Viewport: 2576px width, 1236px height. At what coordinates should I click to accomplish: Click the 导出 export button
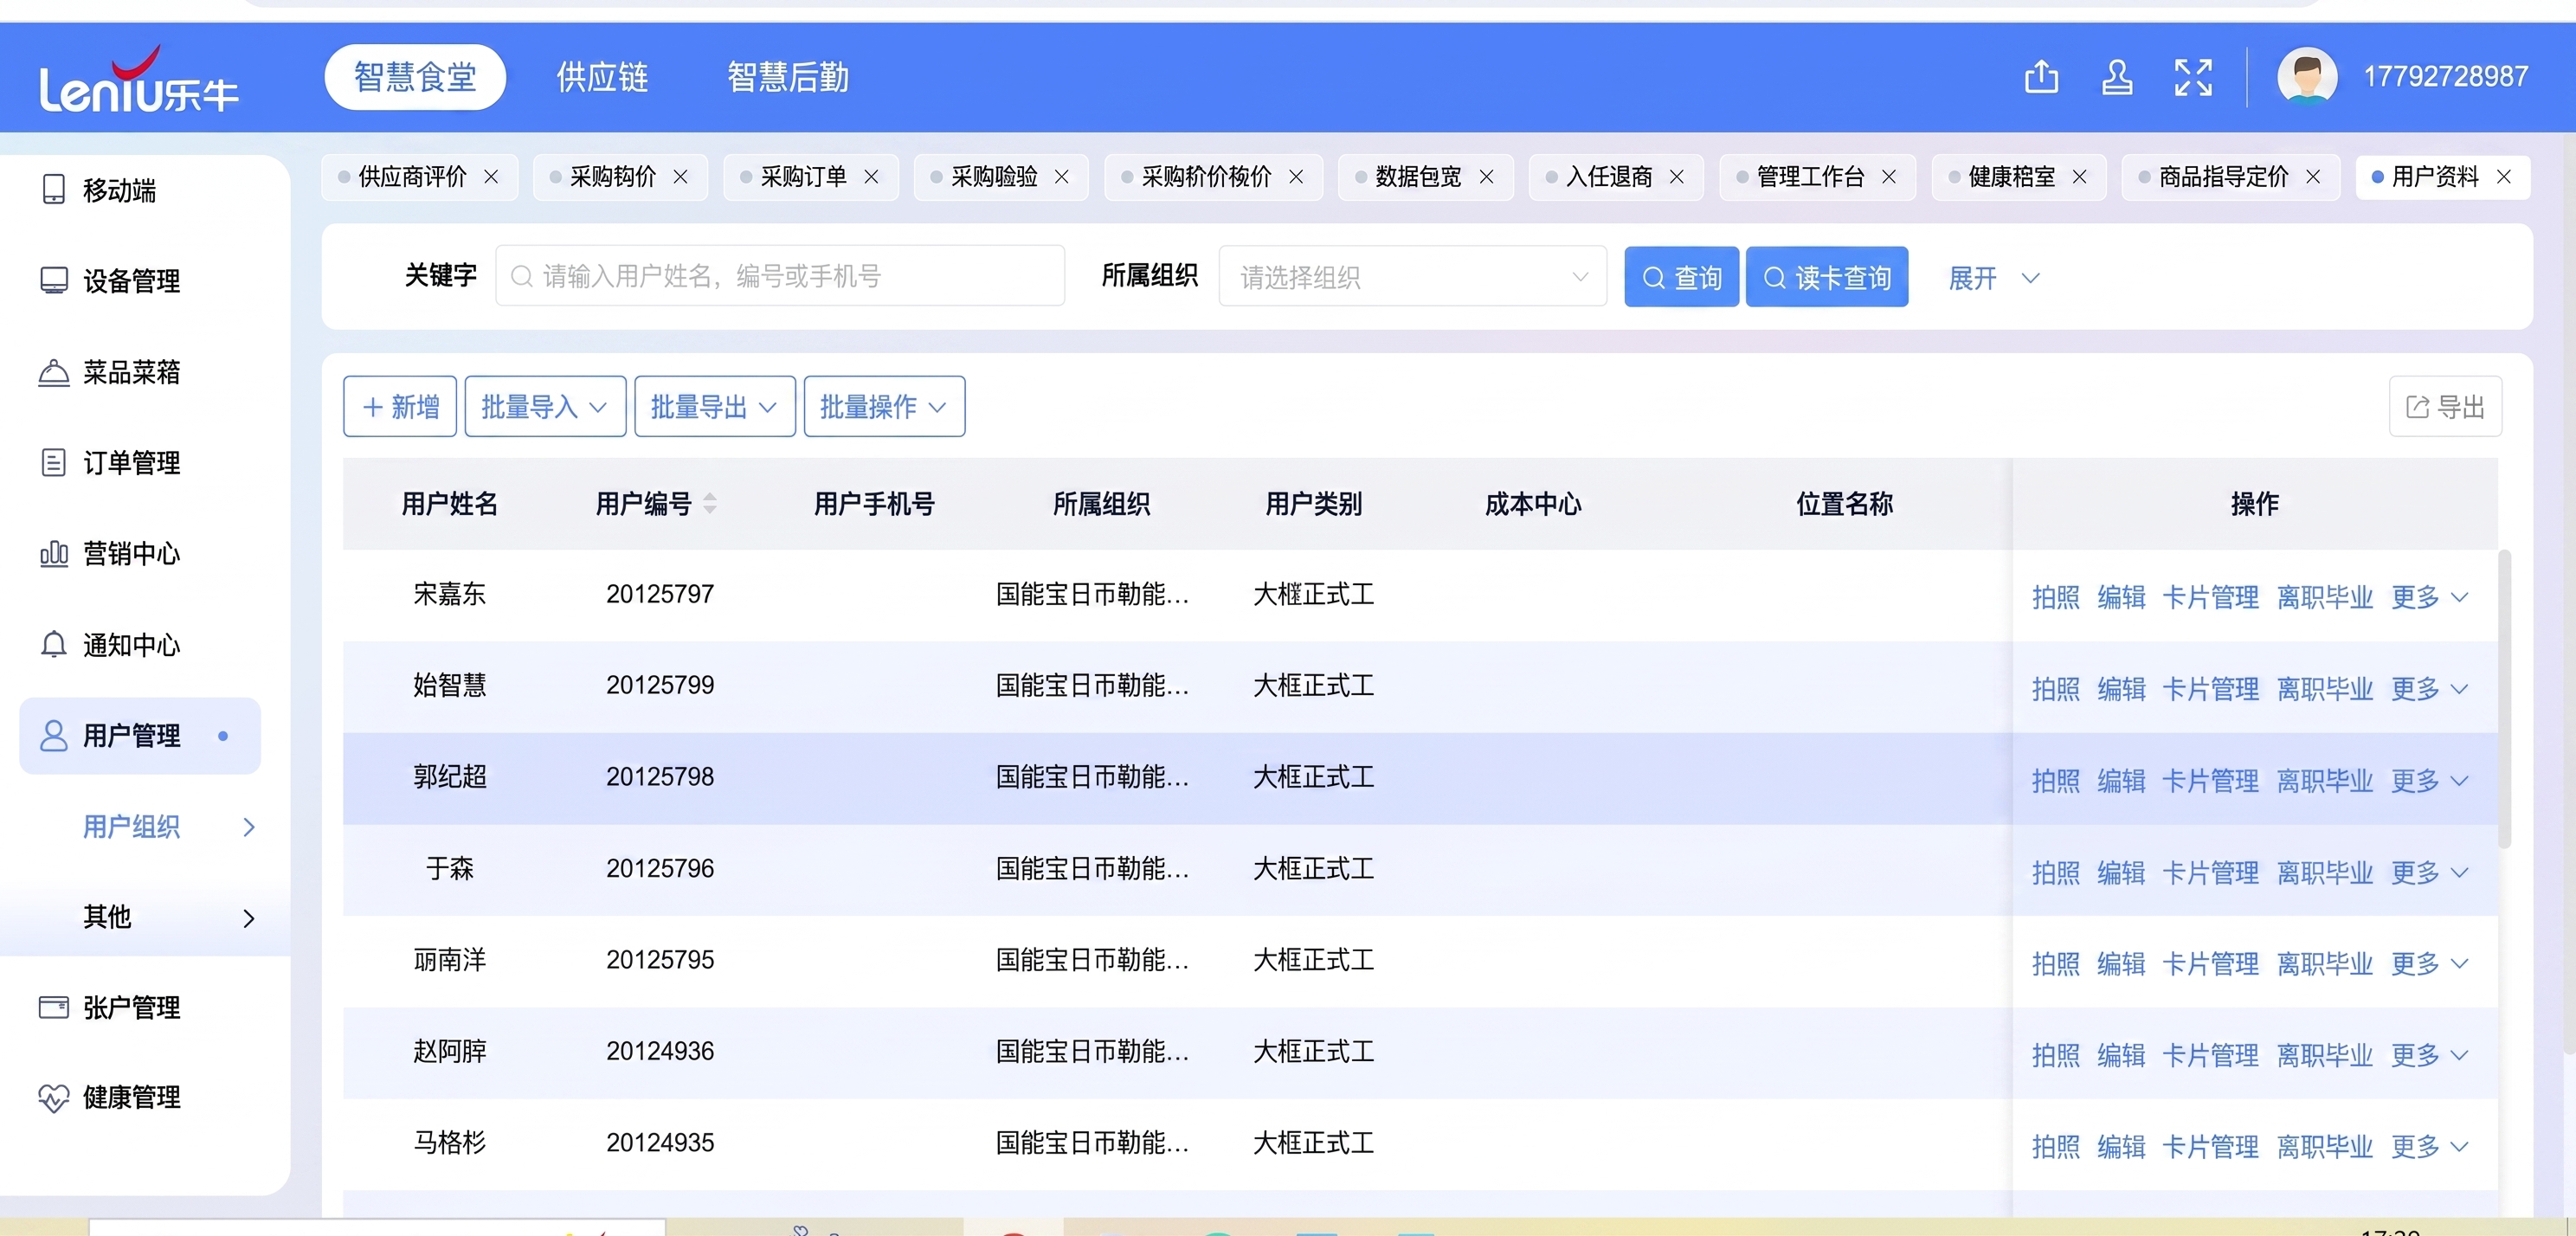2446,407
